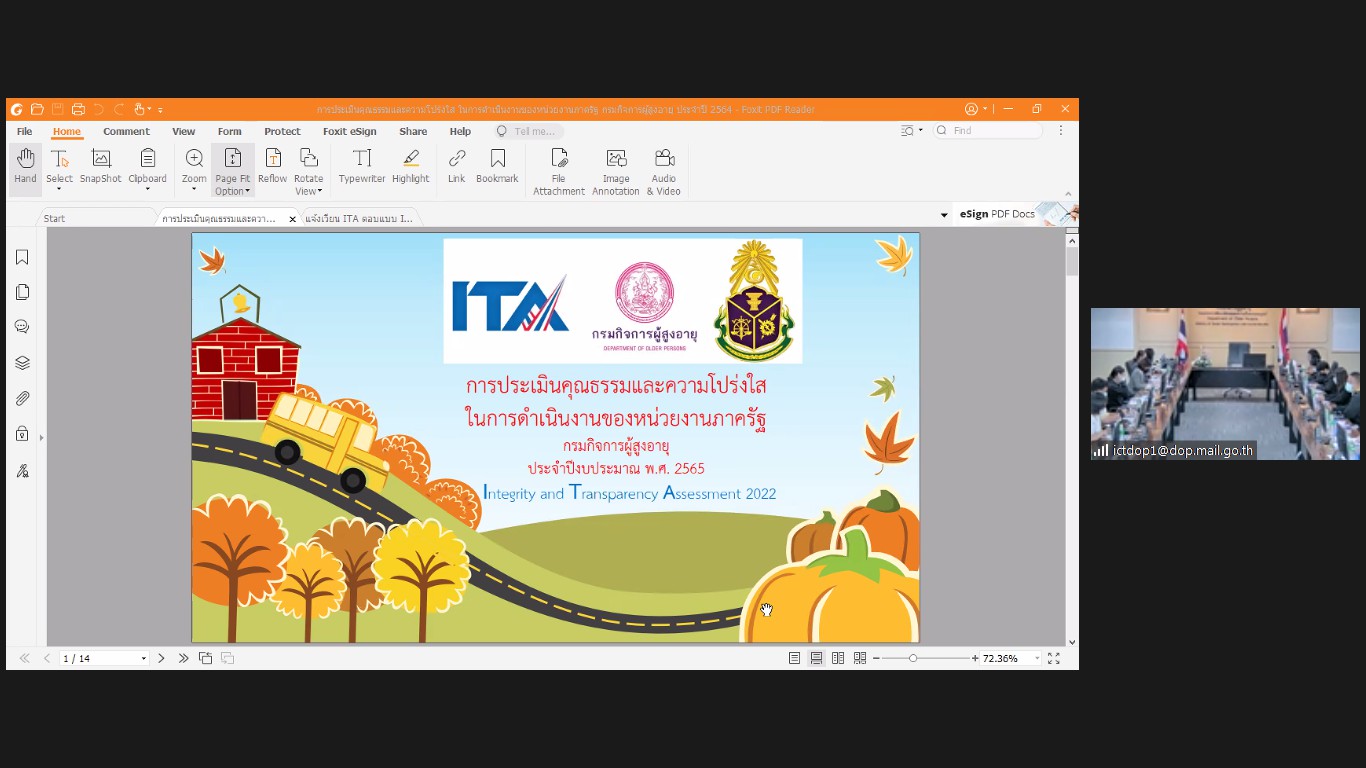Viewport: 1366px width, 768px height.
Task: Expand the Zoom dropdown in ribbon
Action: click(x=194, y=188)
